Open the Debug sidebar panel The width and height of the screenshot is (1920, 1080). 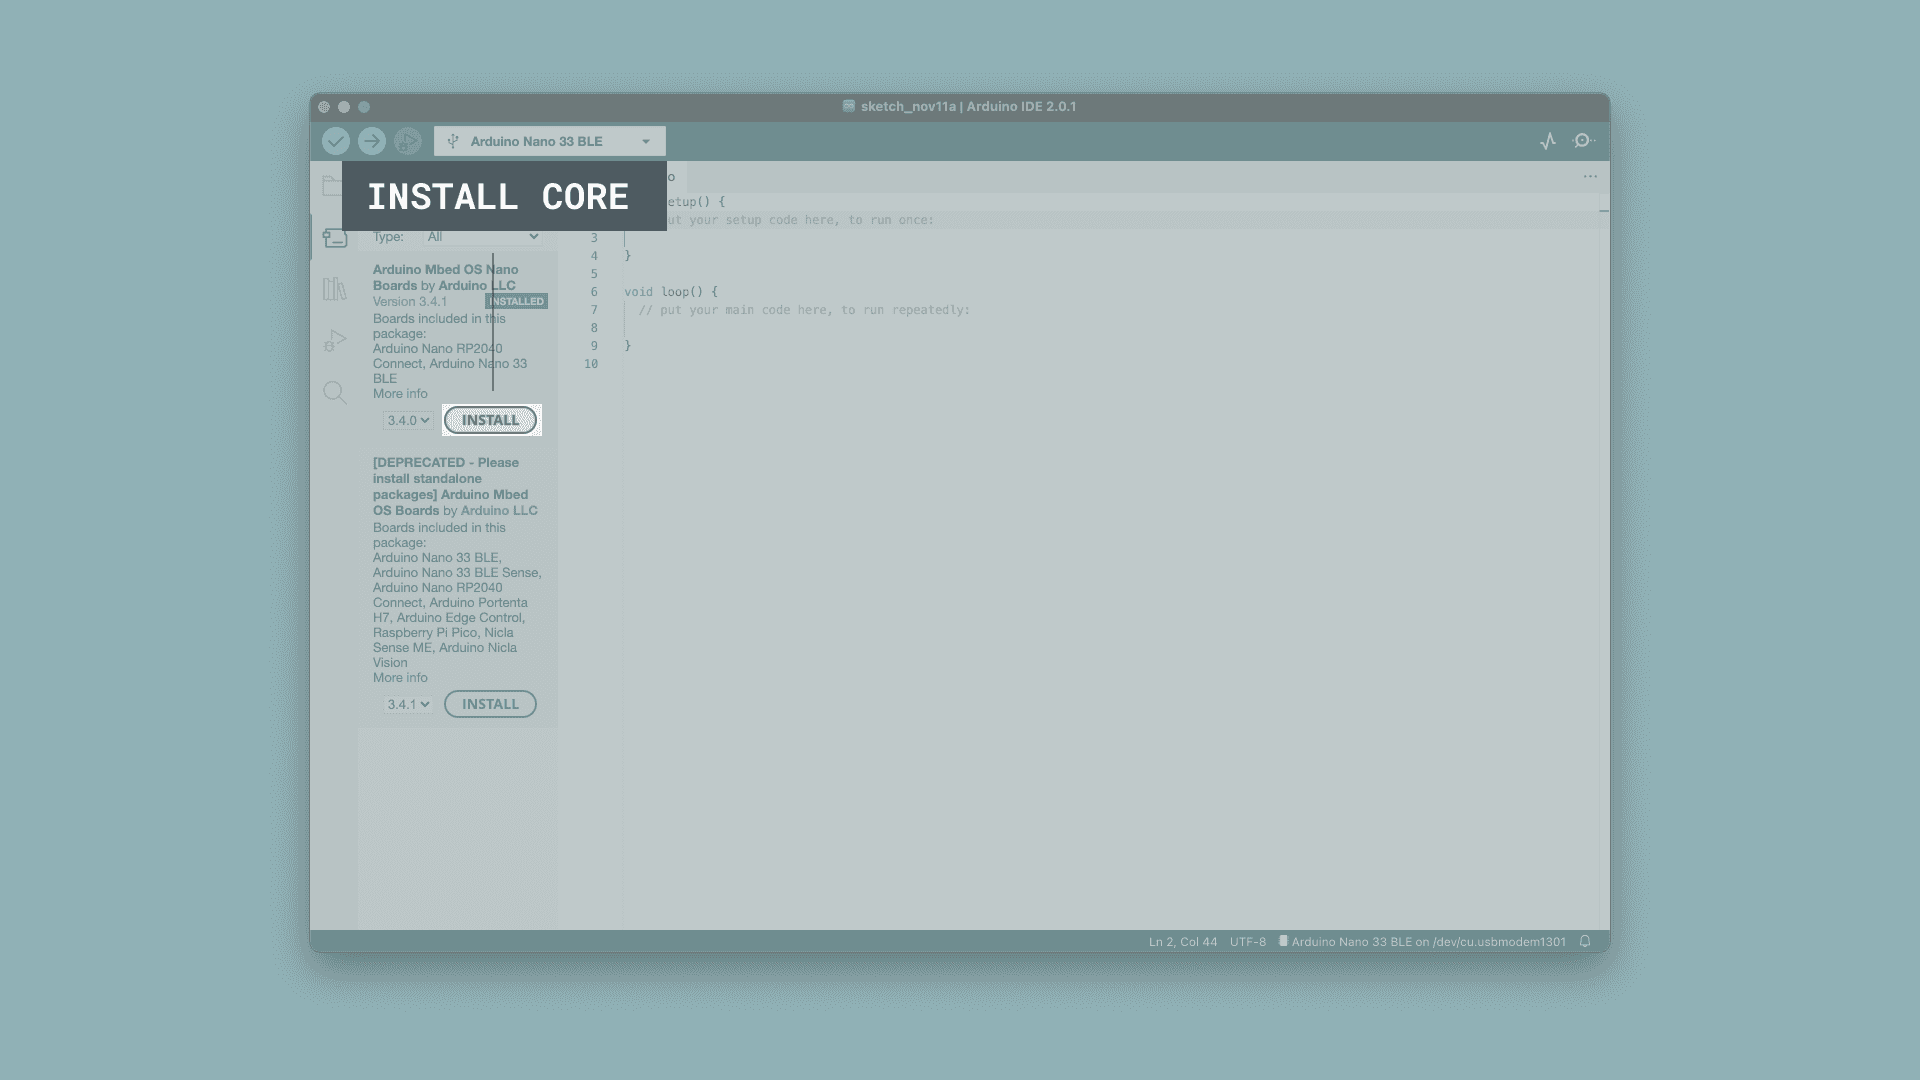coord(335,341)
